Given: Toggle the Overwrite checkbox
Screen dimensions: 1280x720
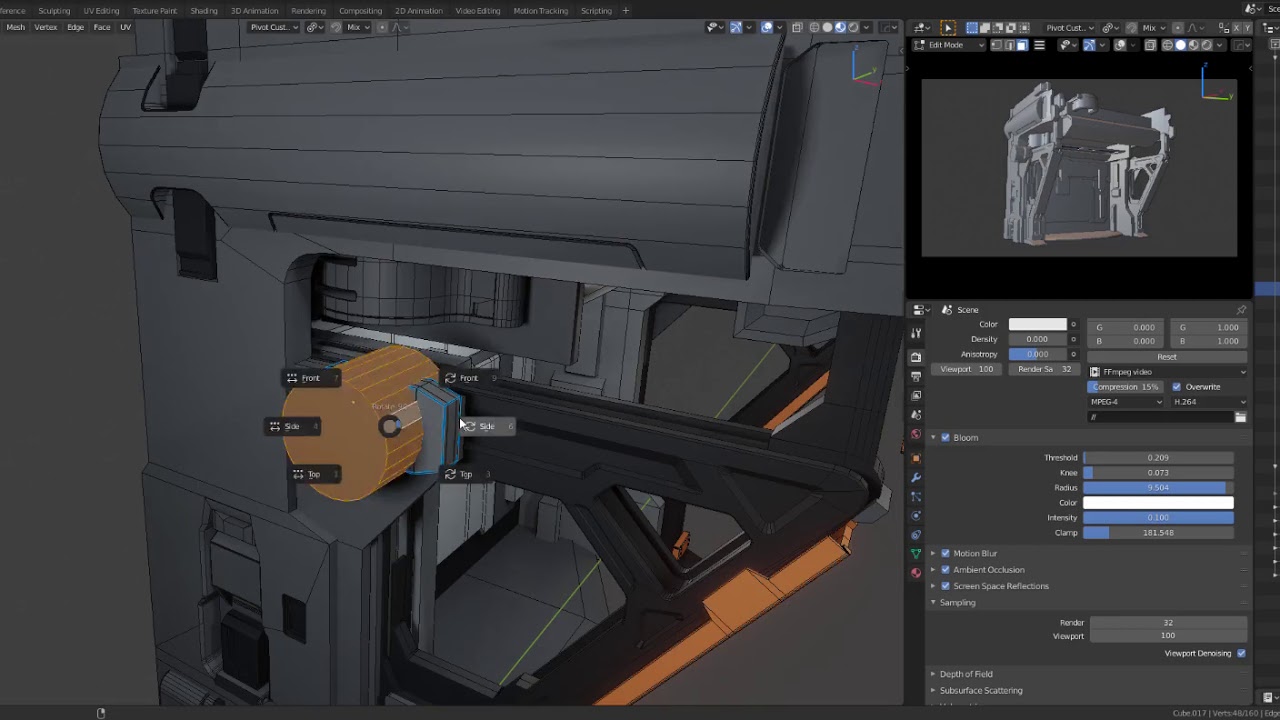Looking at the screenshot, I should 1176,387.
